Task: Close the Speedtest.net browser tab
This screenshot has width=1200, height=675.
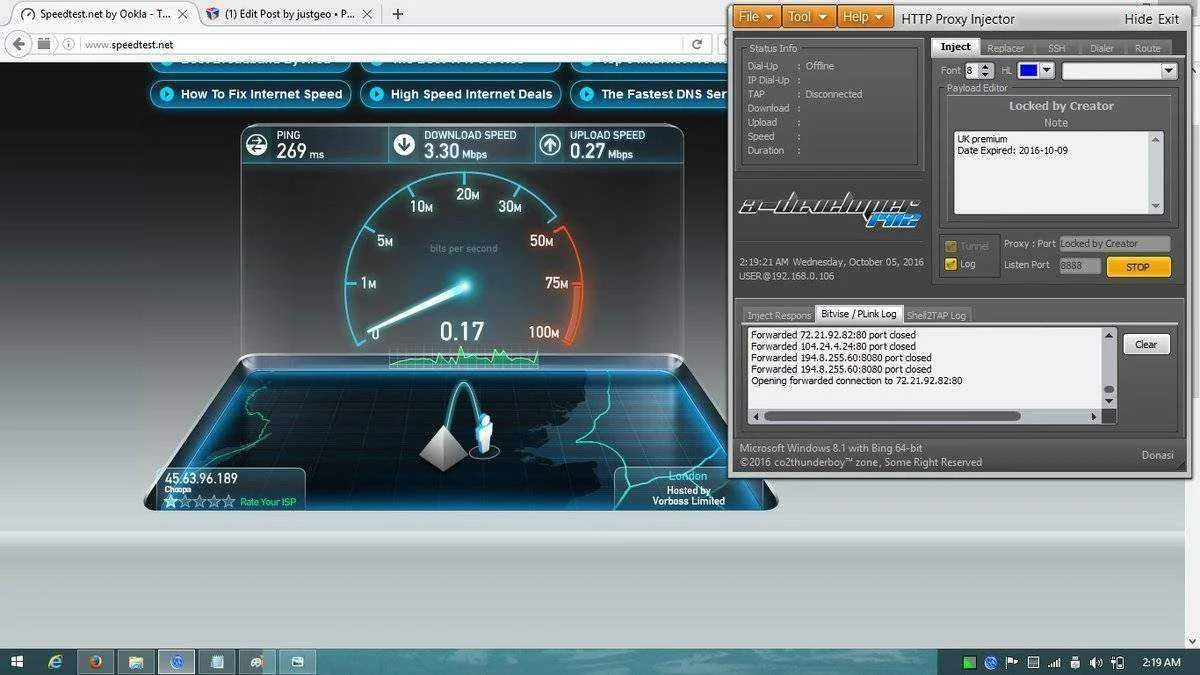Action: click(x=185, y=14)
